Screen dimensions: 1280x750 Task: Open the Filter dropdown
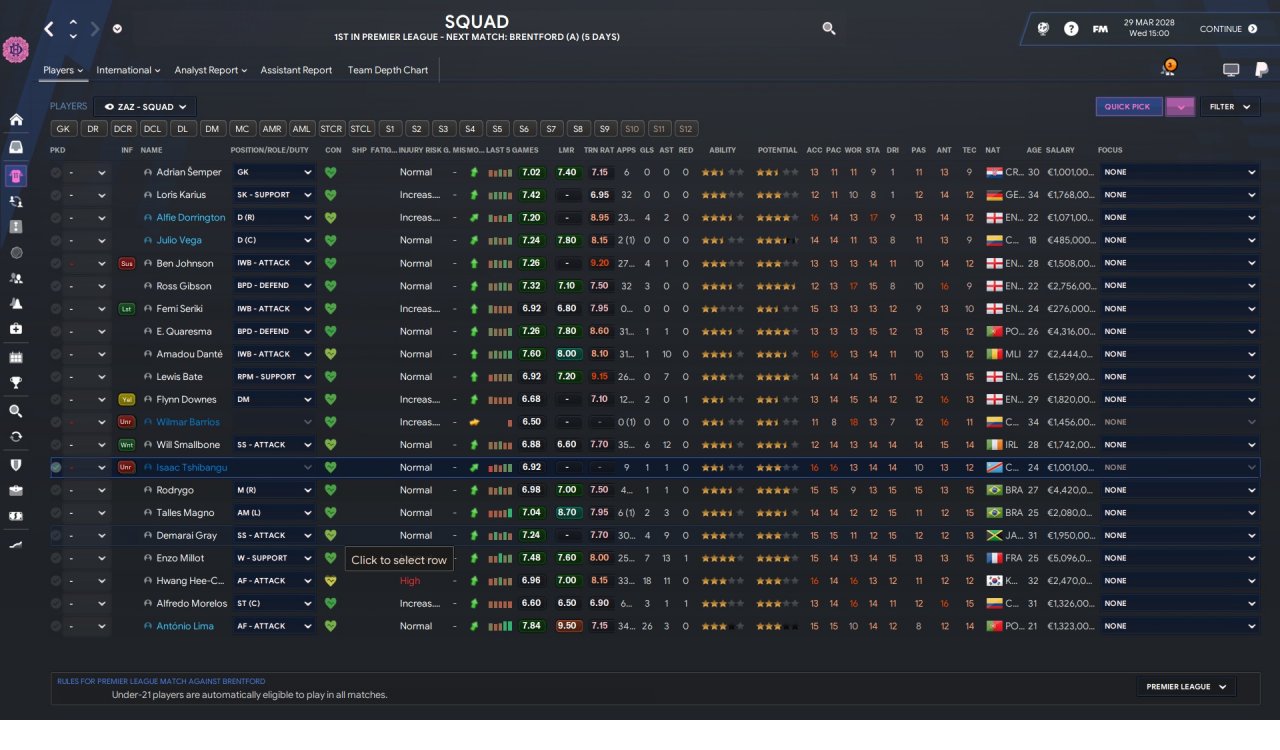point(1230,106)
